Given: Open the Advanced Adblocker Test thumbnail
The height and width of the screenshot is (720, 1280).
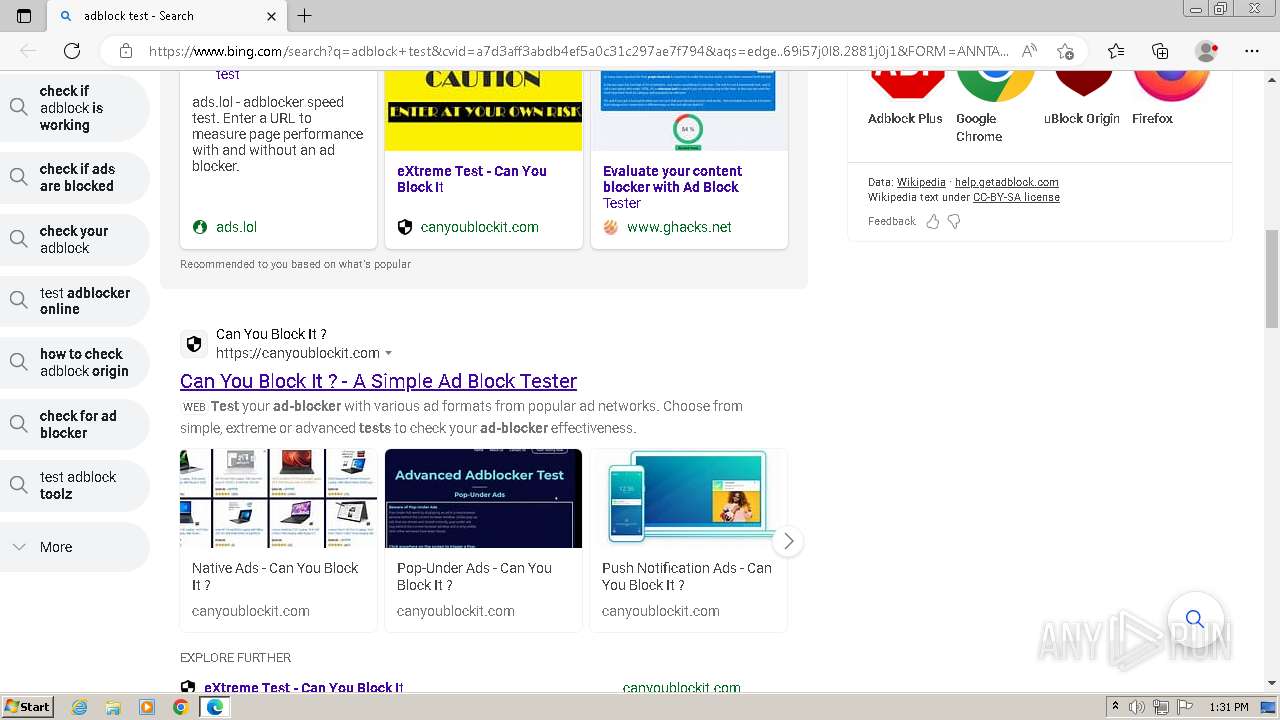Looking at the screenshot, I should 483,498.
